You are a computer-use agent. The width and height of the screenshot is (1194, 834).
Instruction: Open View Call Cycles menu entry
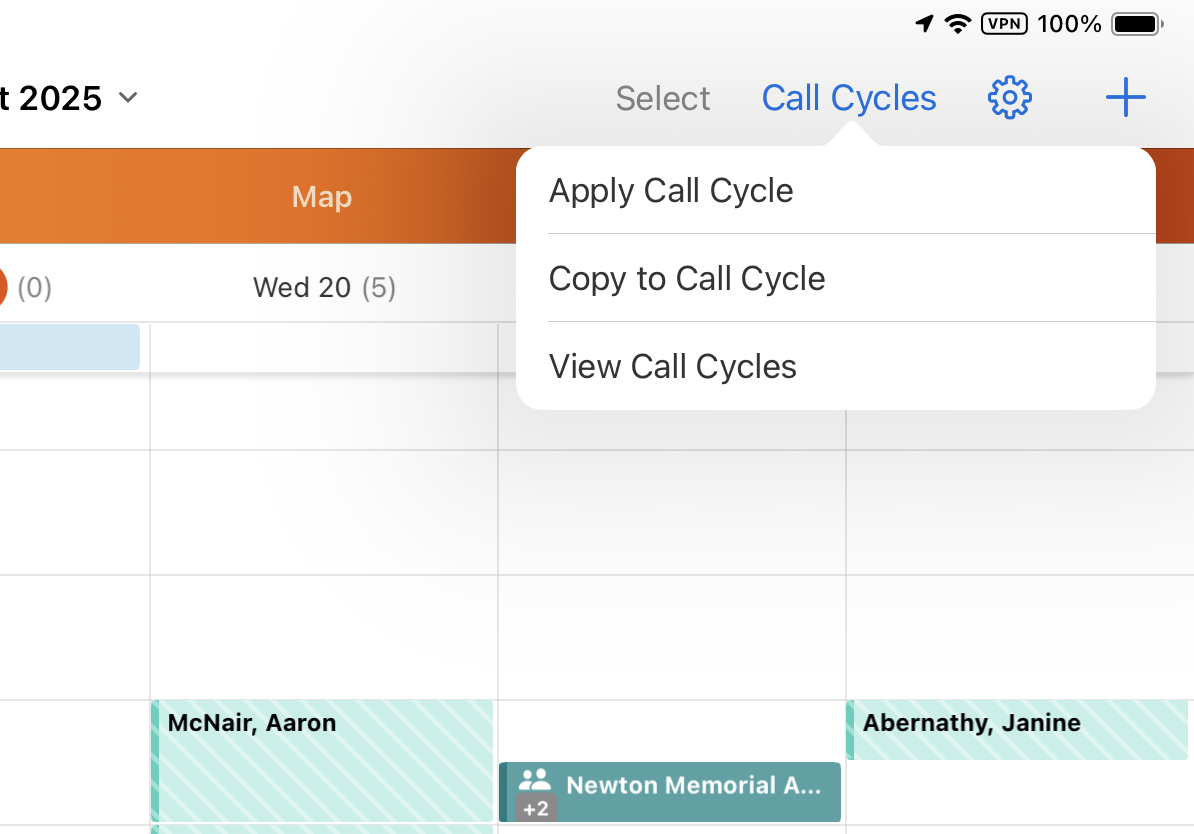tap(673, 367)
